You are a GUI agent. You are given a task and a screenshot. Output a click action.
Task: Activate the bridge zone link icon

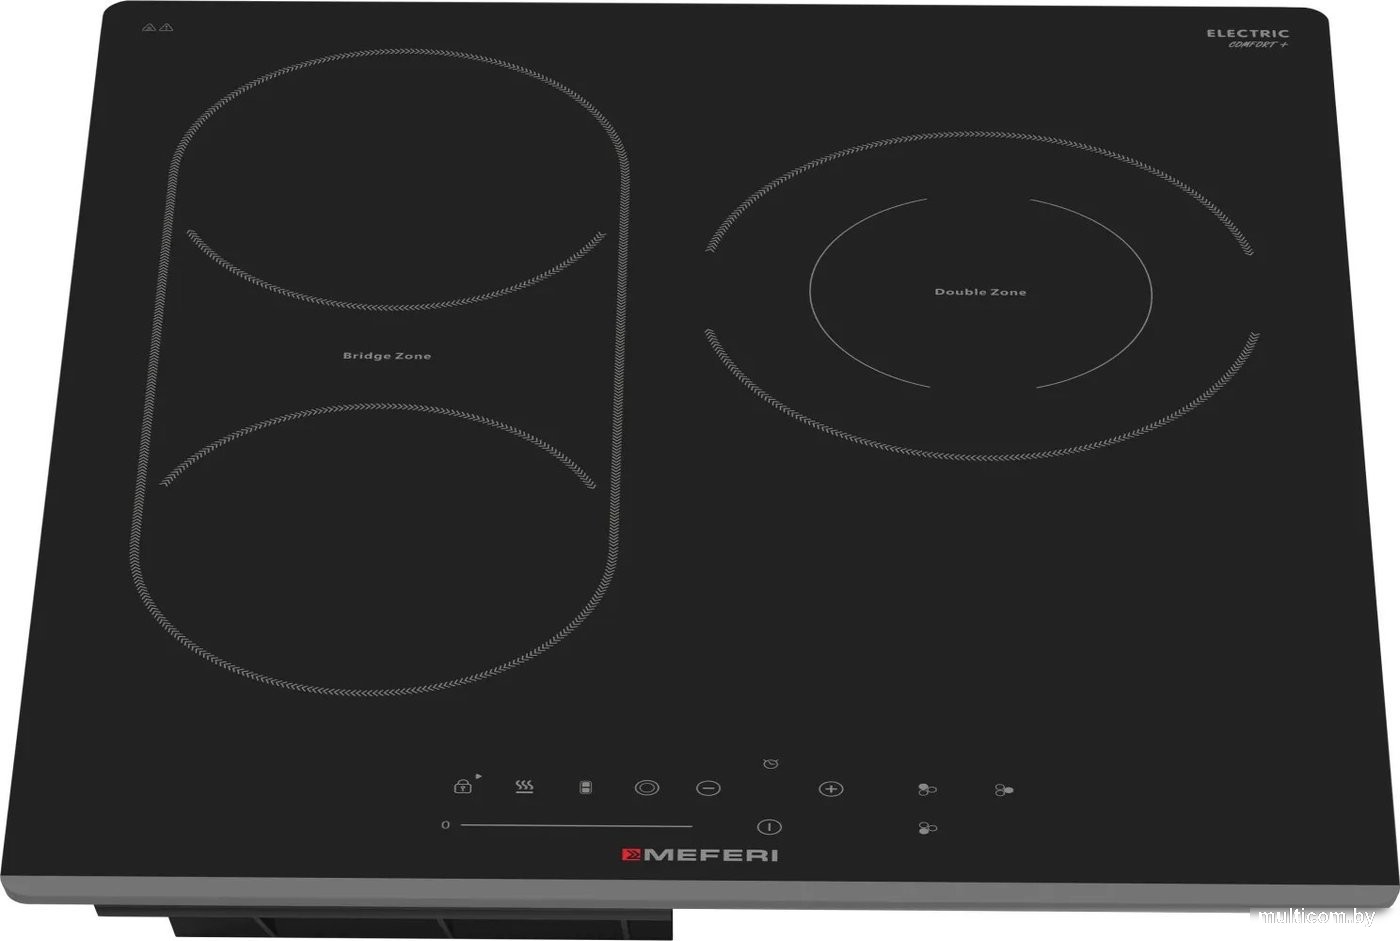(x=586, y=788)
